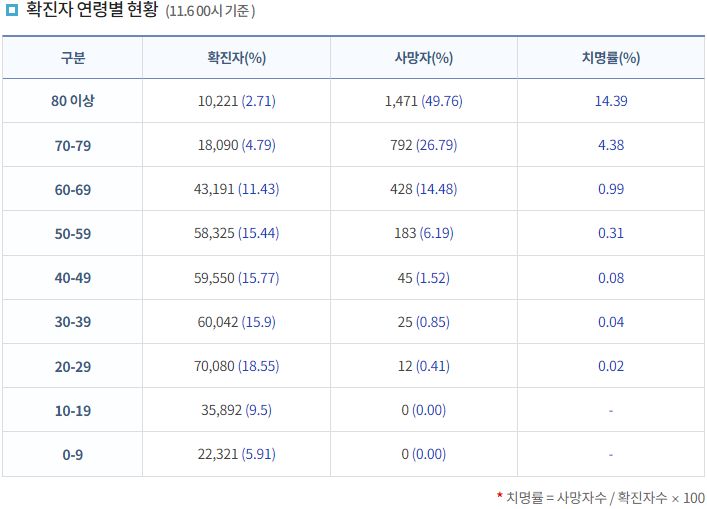Click the 사망자(%) column header
This screenshot has height=509, width=707.
click(x=423, y=58)
